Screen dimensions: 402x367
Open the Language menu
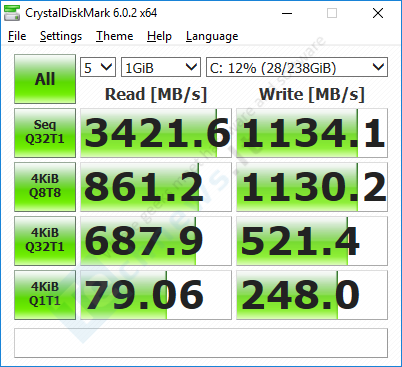coord(212,36)
